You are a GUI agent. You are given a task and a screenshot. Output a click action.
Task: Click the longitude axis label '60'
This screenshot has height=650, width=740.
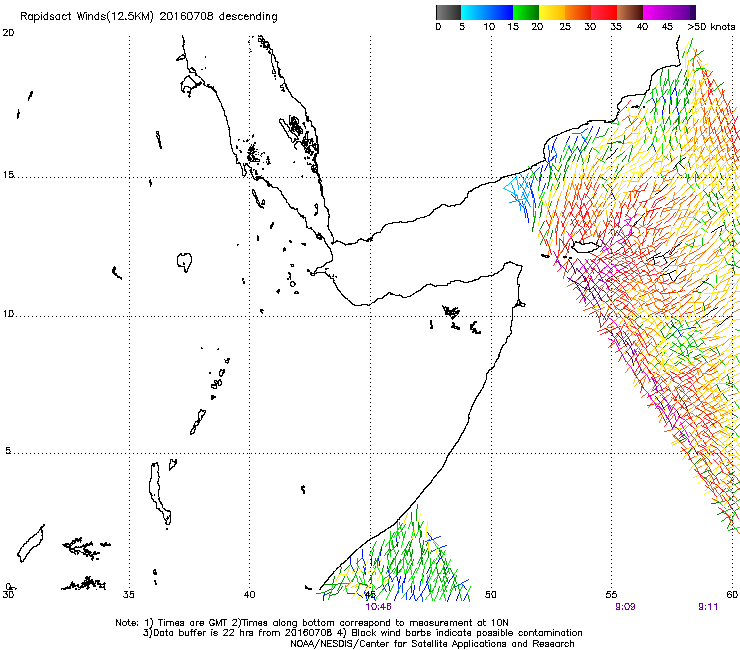click(732, 594)
